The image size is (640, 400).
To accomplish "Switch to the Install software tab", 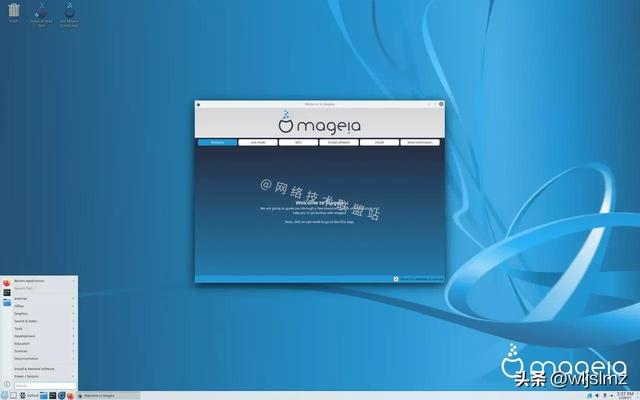I will pyautogui.click(x=339, y=142).
